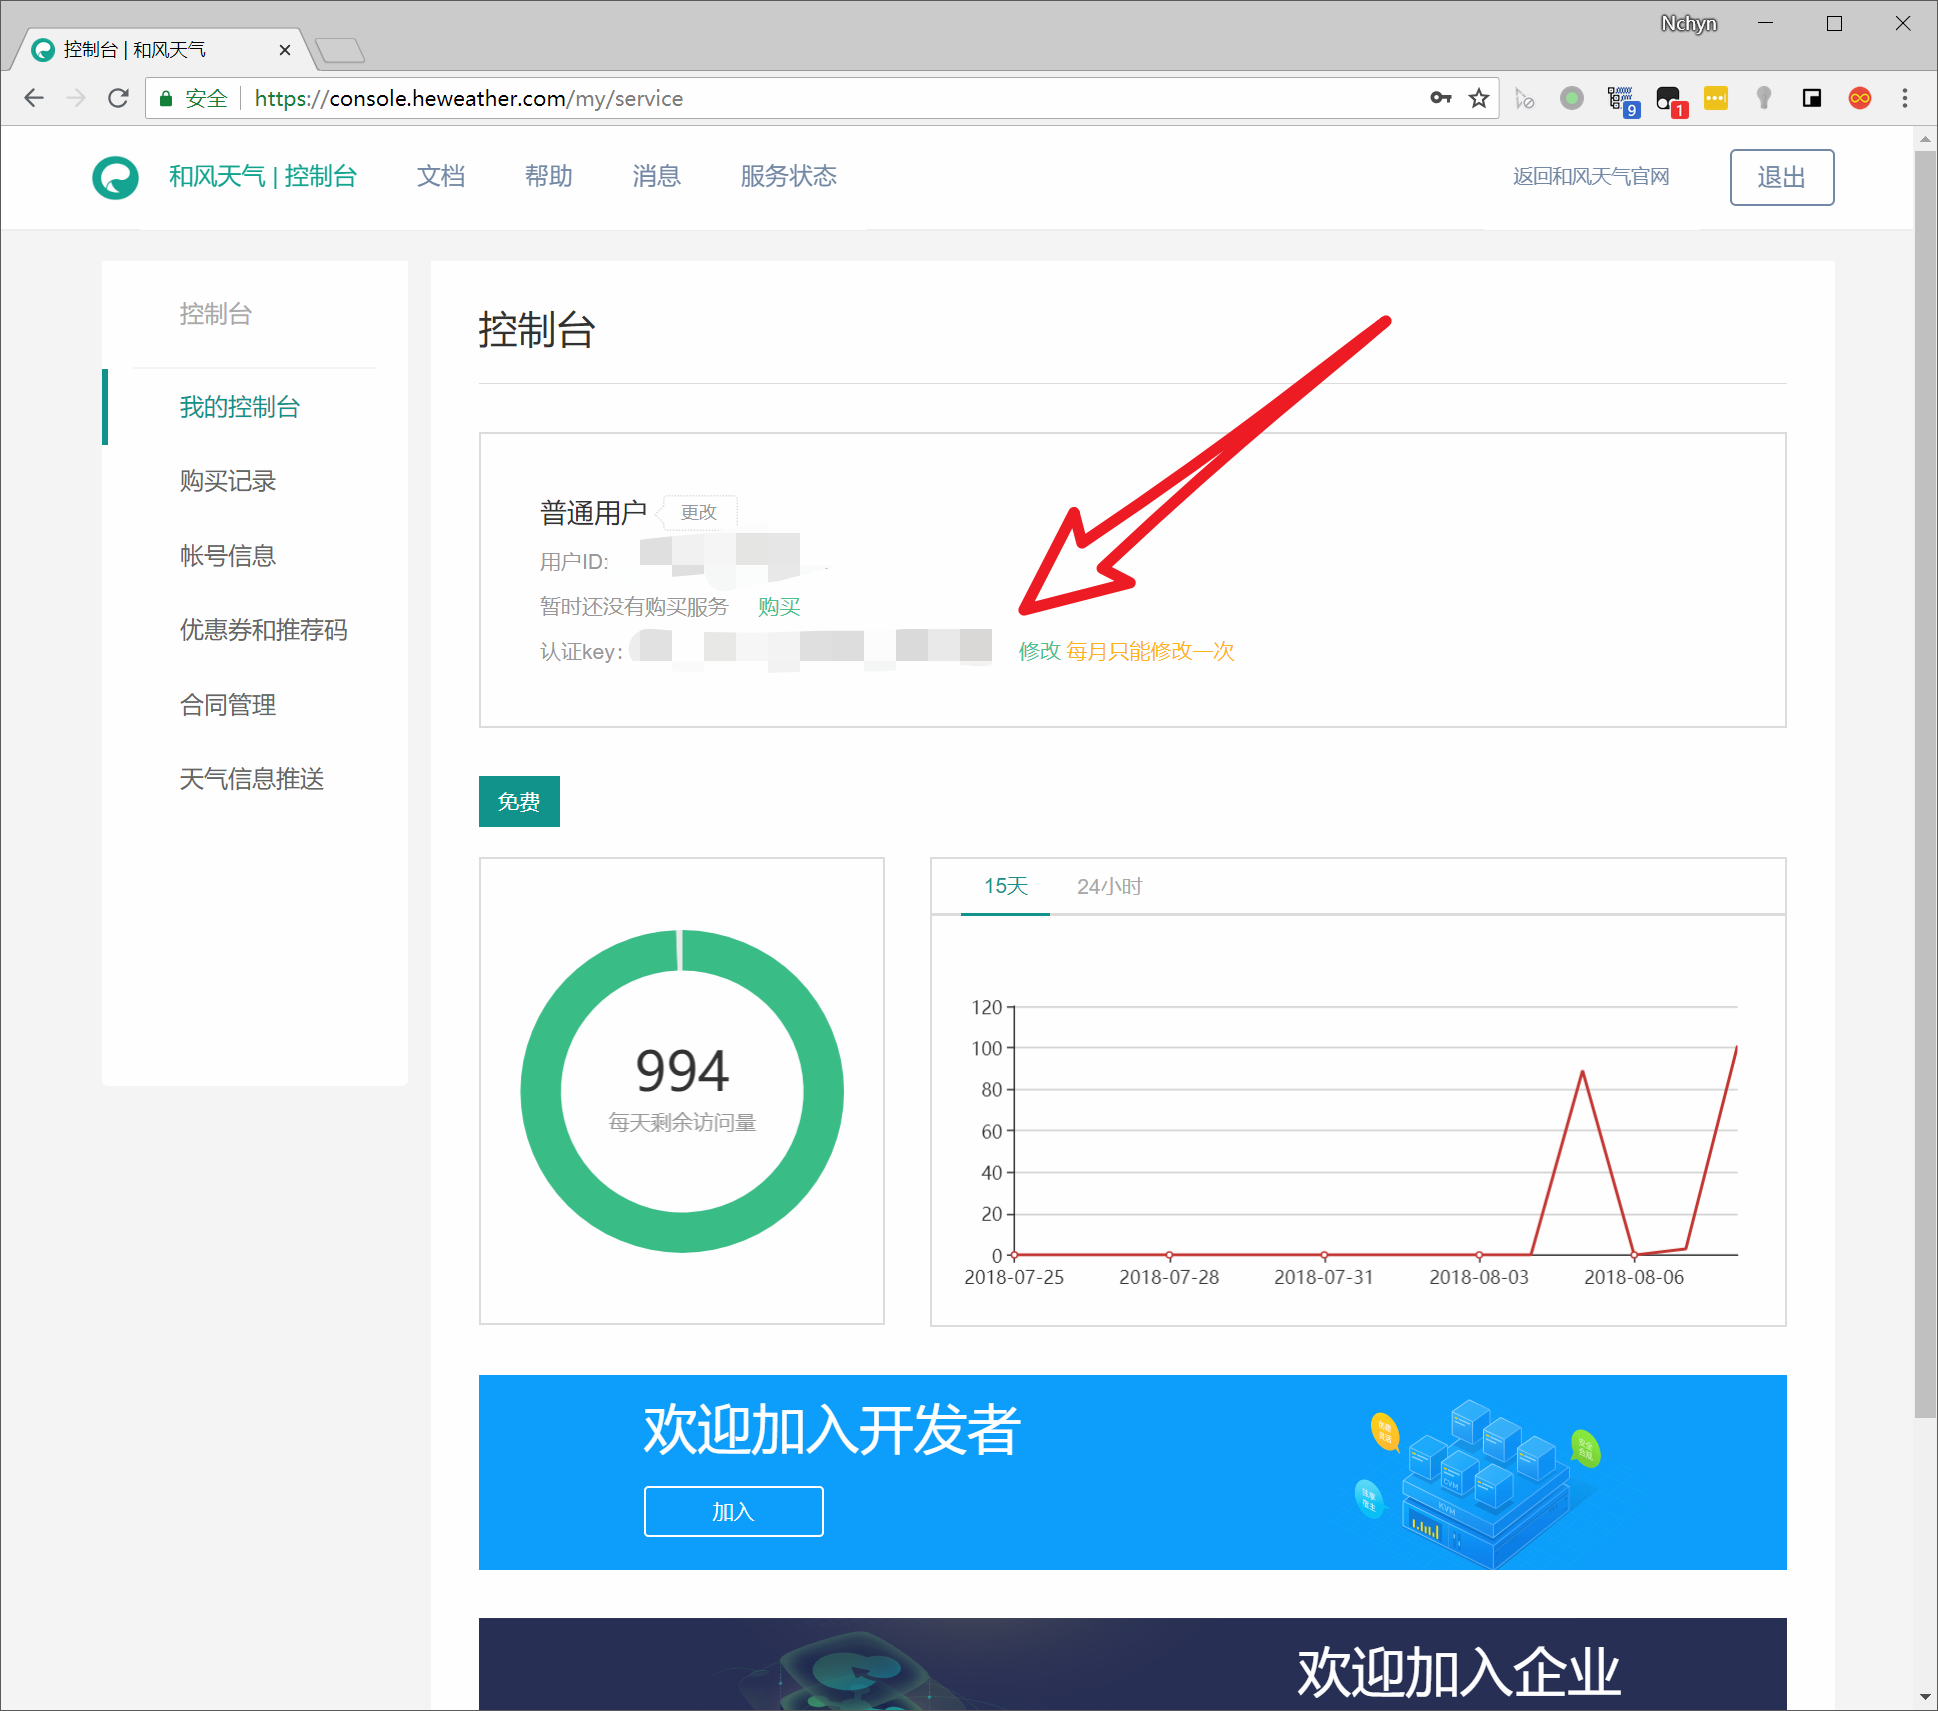
Task: Click the 更改 user type button
Action: click(699, 512)
